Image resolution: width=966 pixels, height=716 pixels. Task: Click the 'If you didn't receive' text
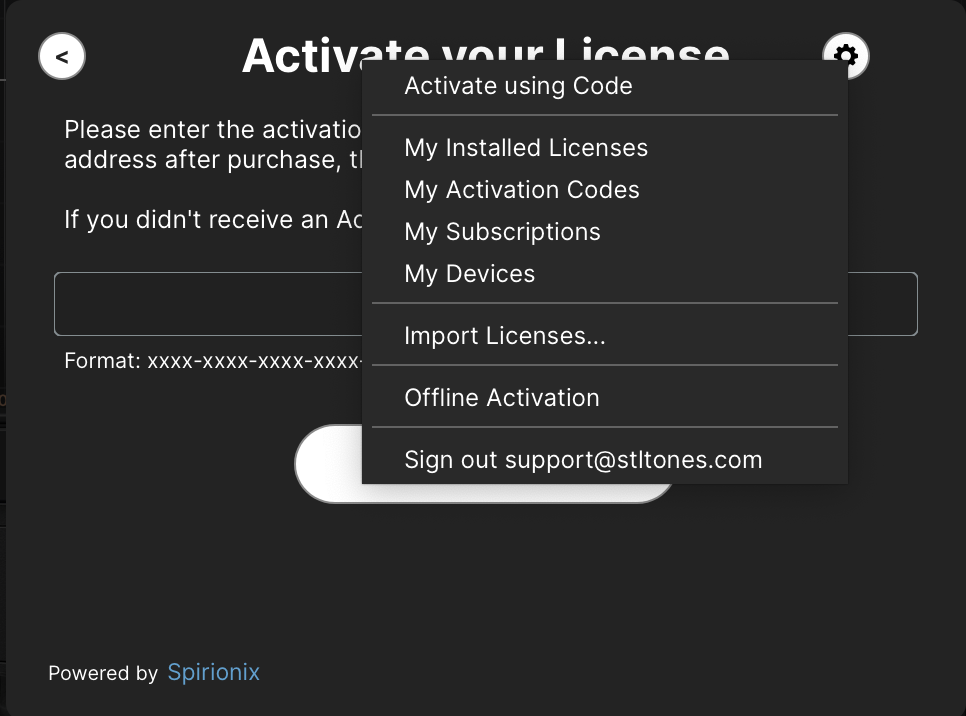tap(213, 219)
